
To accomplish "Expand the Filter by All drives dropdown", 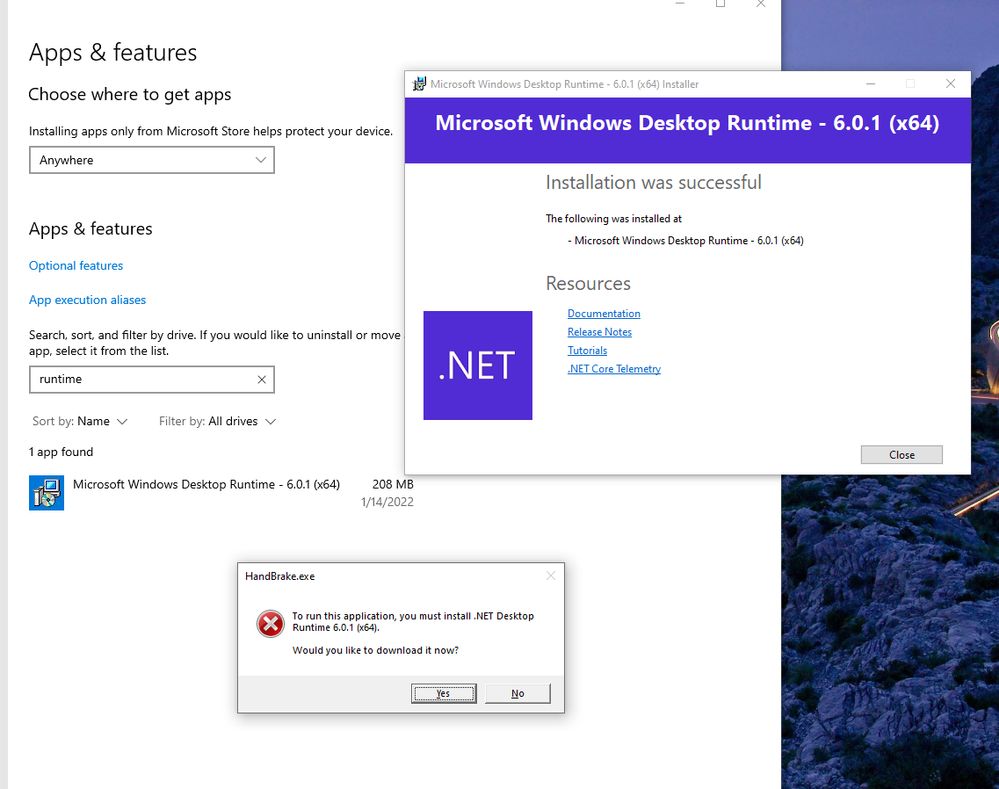I will pyautogui.click(x=217, y=421).
